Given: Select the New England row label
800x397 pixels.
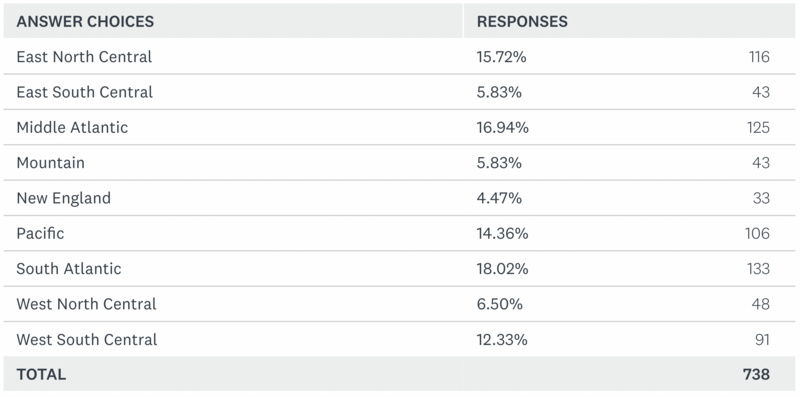Looking at the screenshot, I should 63,198.
